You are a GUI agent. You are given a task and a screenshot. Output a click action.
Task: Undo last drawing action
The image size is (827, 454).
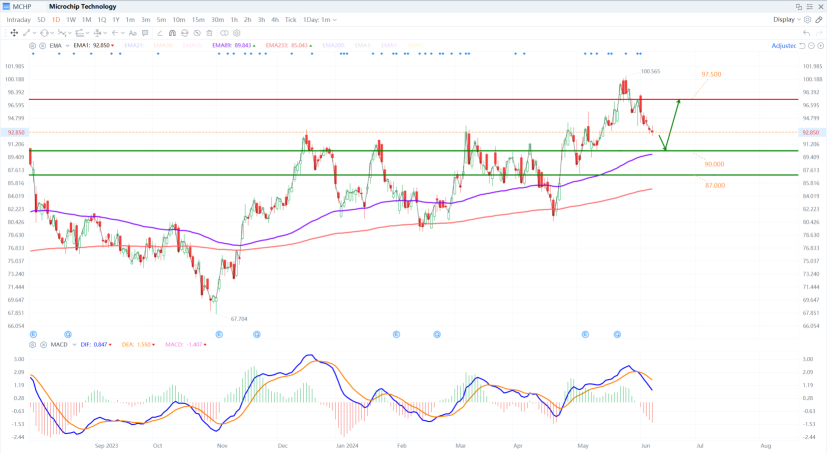(x=806, y=33)
